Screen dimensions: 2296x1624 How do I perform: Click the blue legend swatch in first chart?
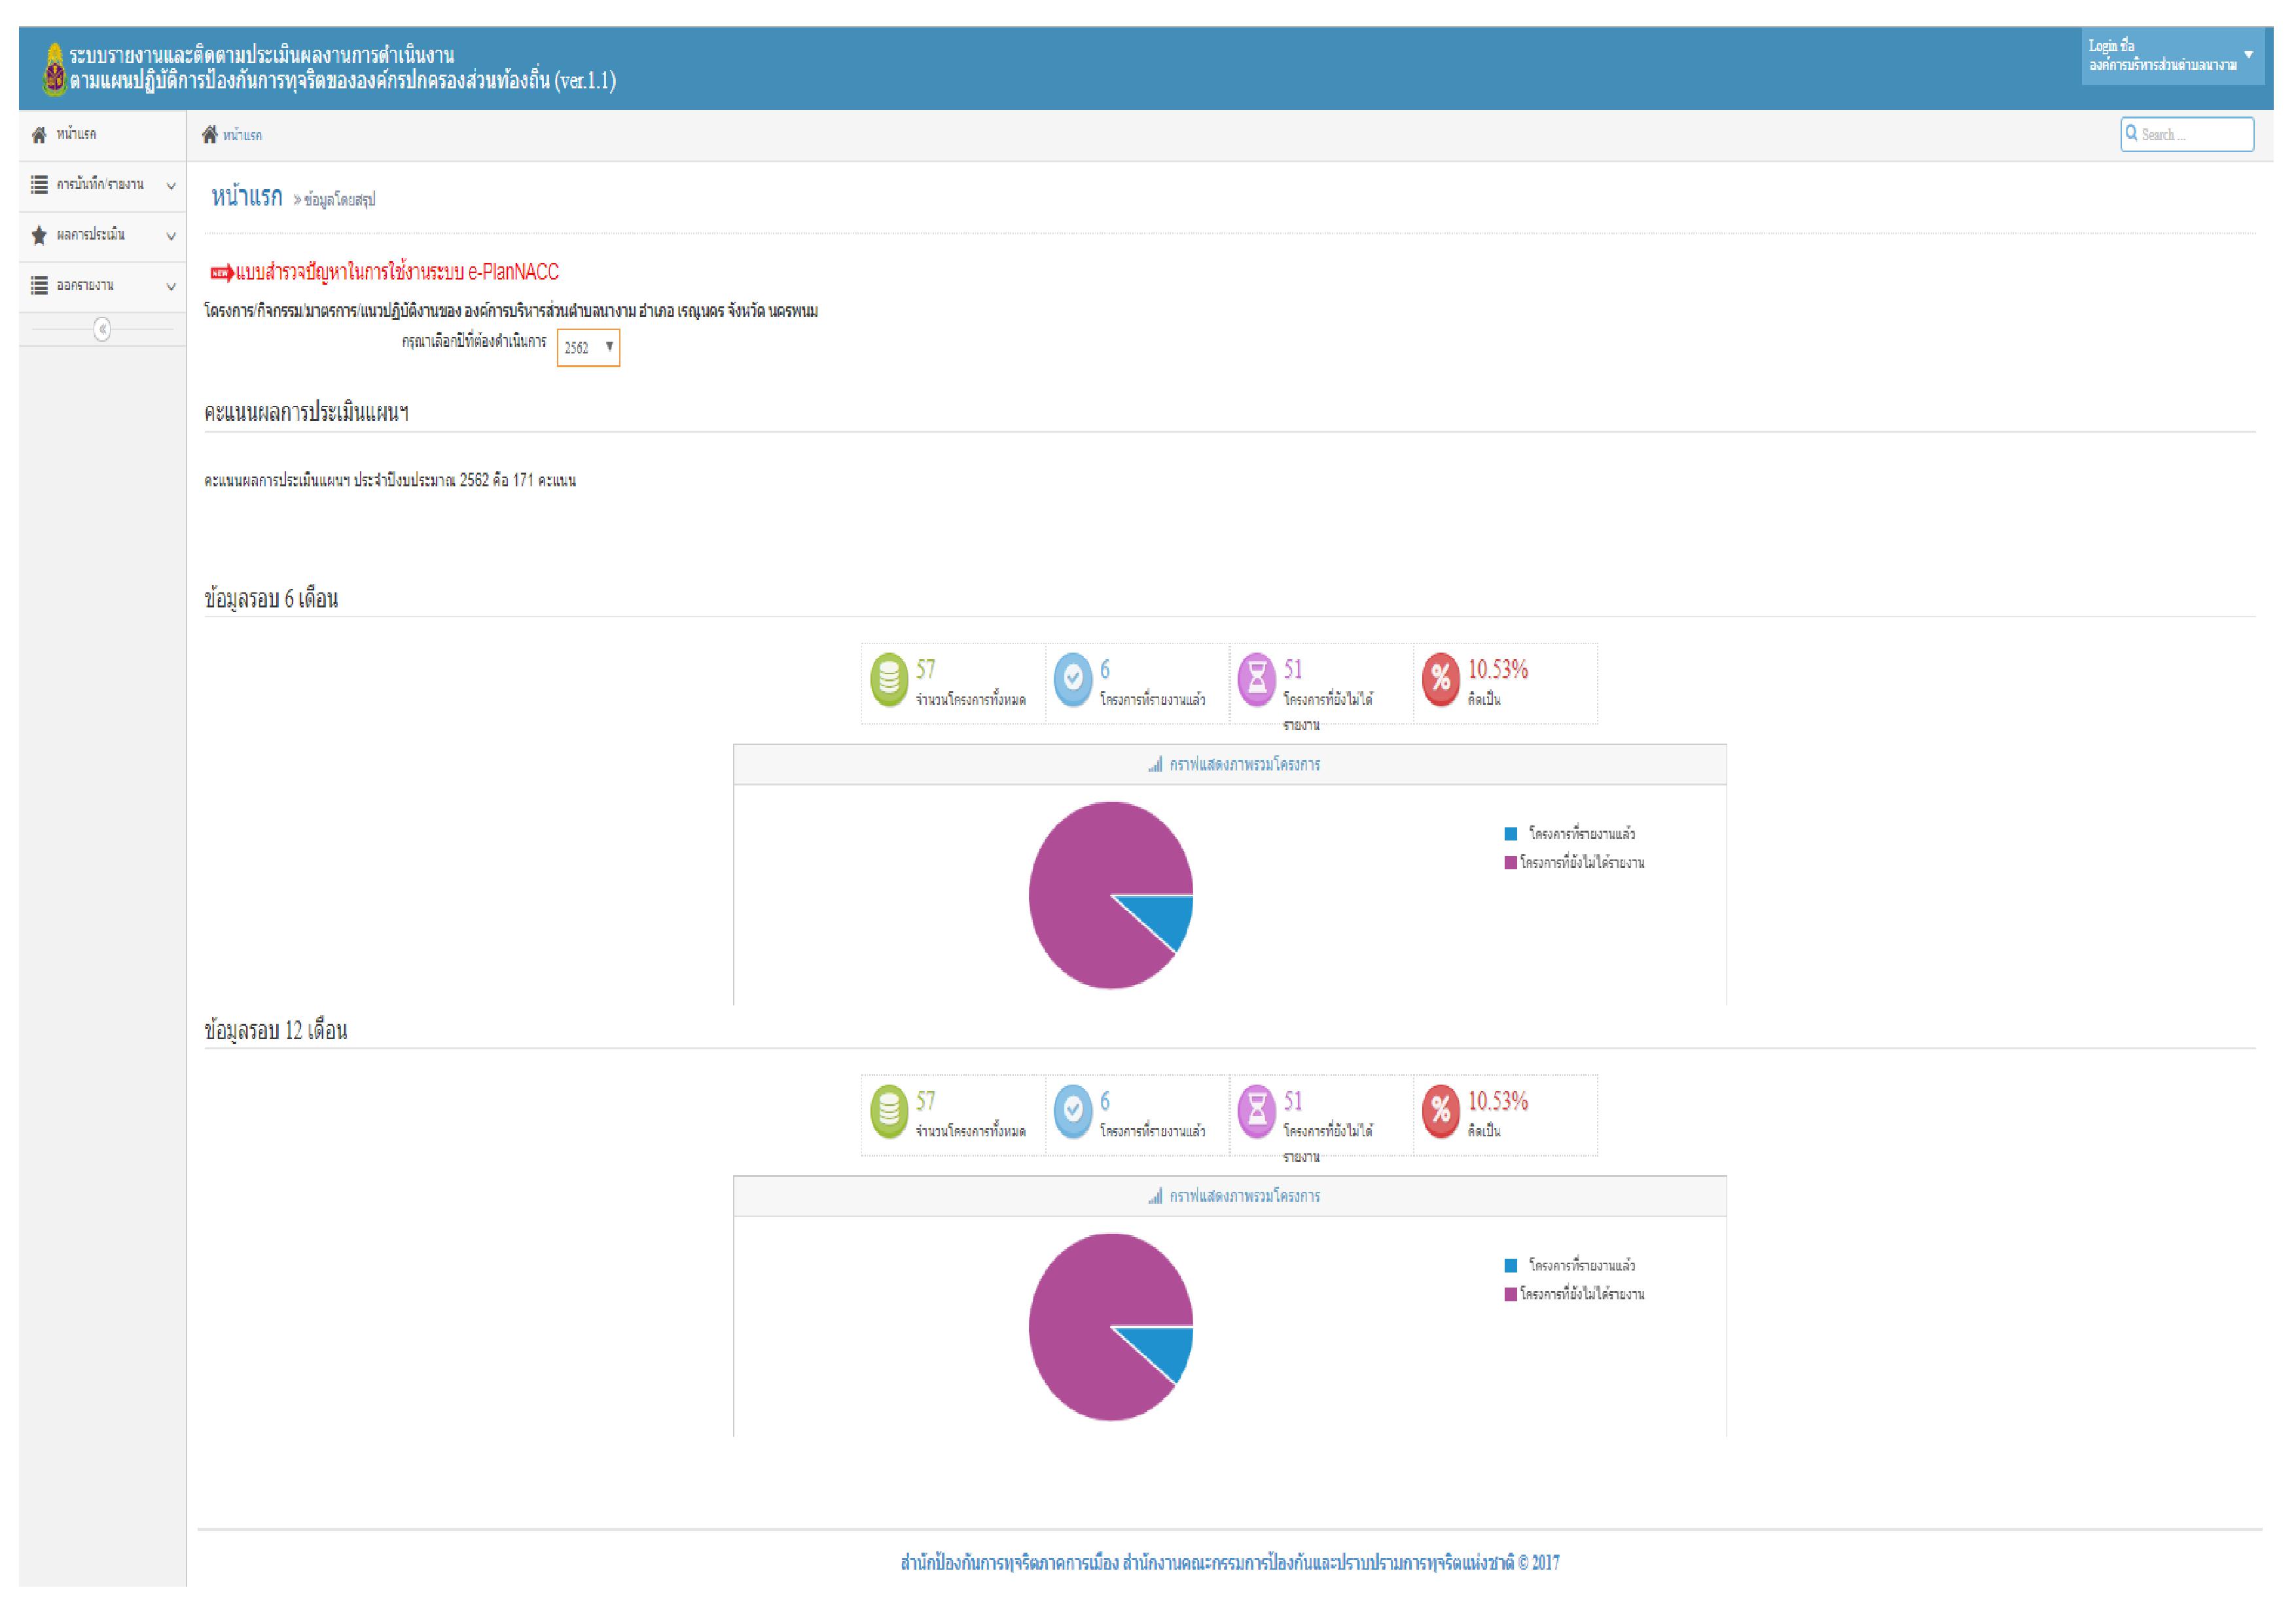coord(1511,834)
